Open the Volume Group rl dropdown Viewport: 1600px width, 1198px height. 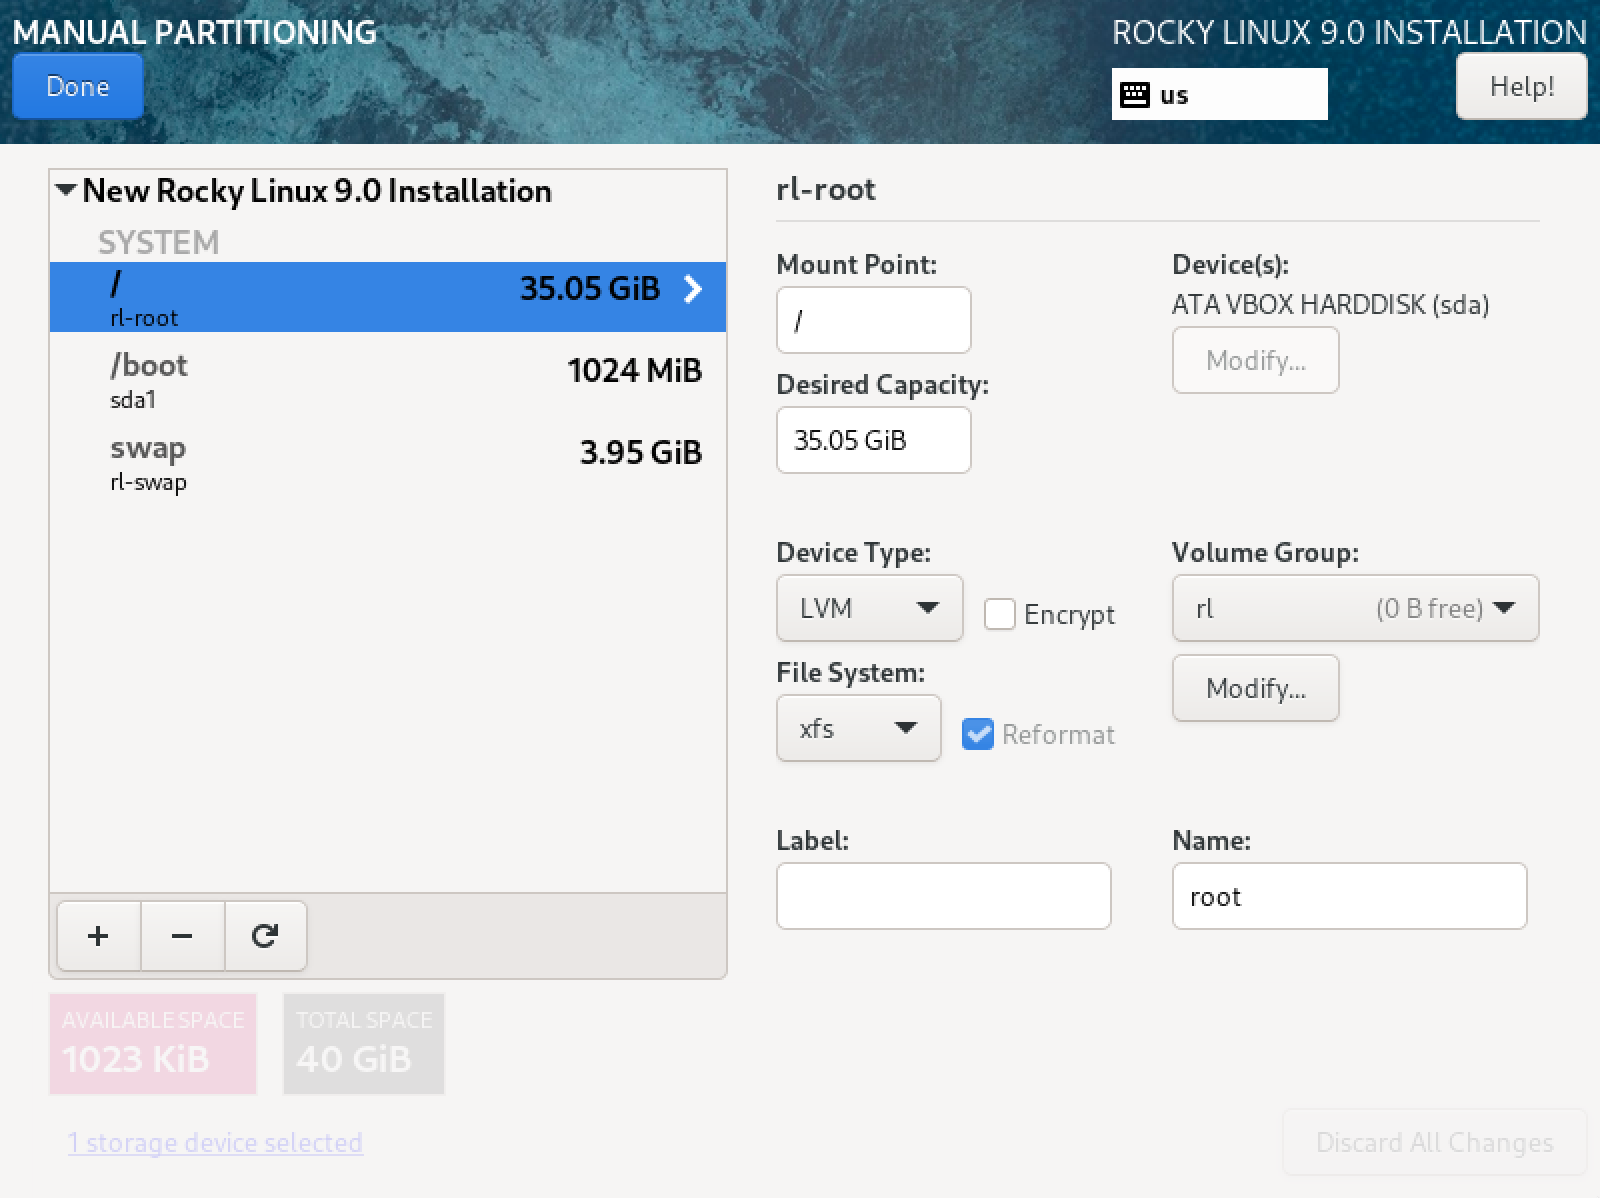[x=1355, y=608]
